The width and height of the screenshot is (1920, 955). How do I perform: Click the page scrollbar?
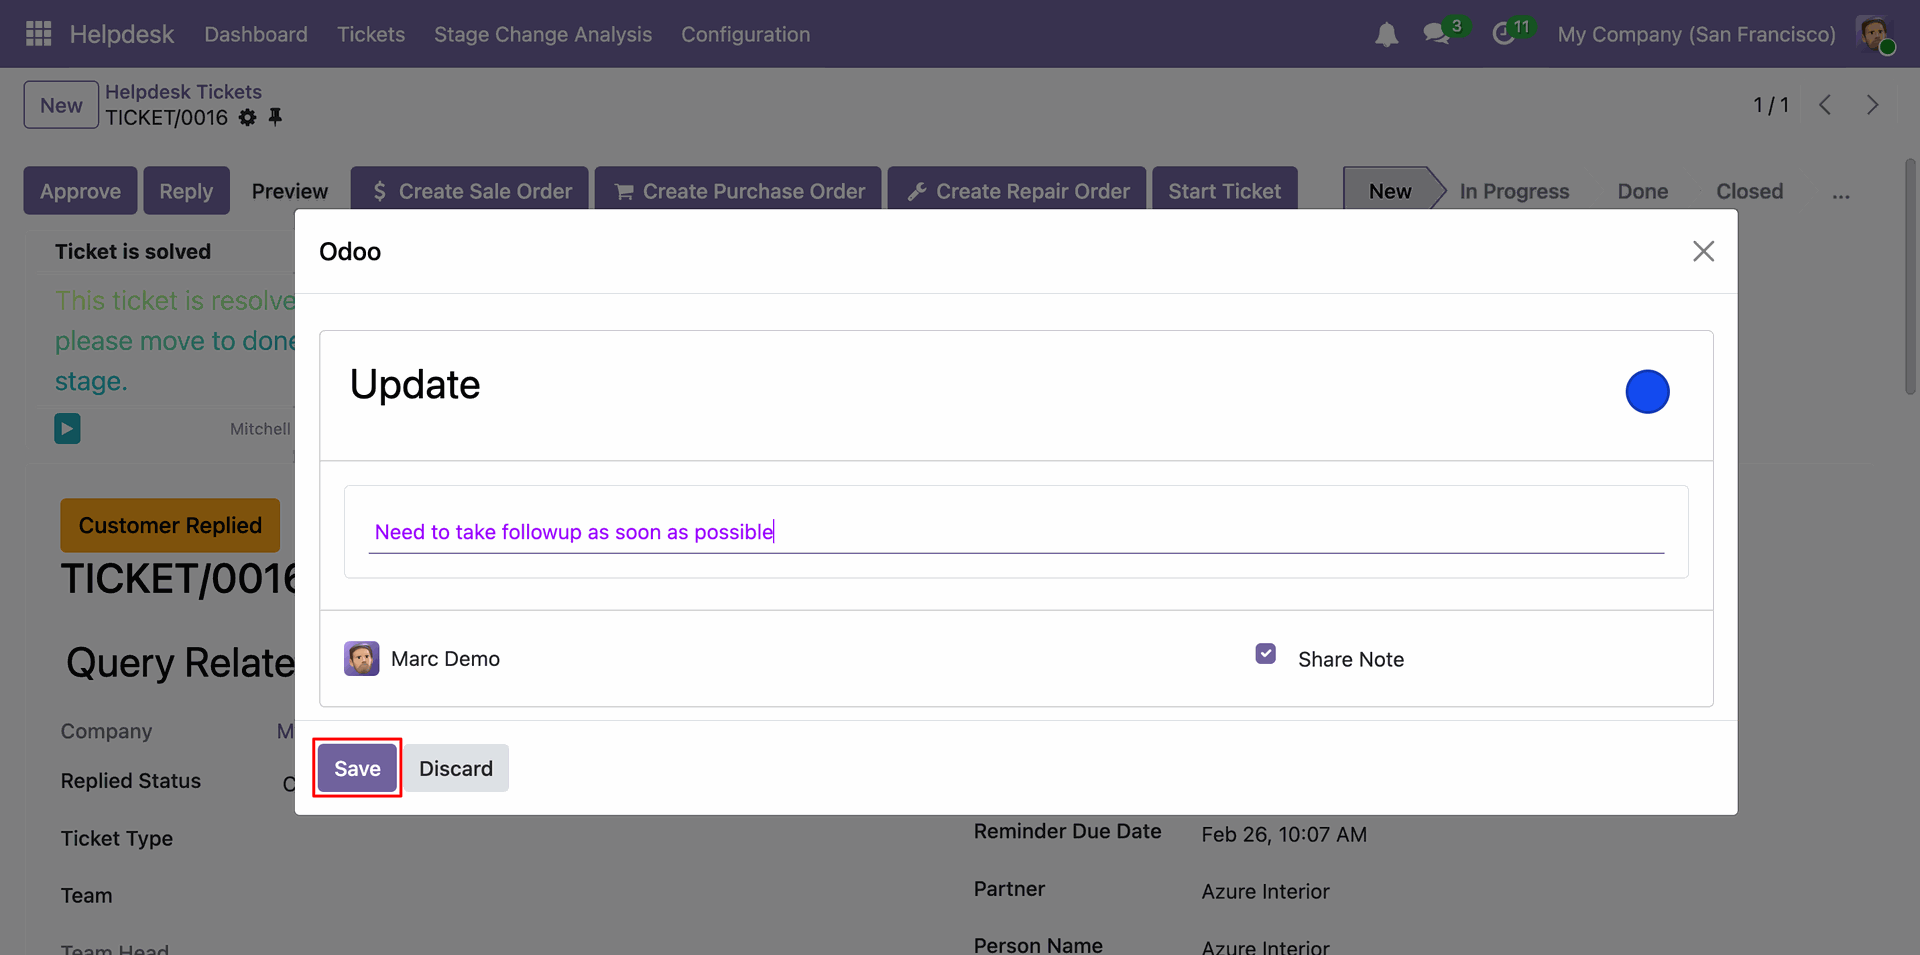click(1910, 276)
